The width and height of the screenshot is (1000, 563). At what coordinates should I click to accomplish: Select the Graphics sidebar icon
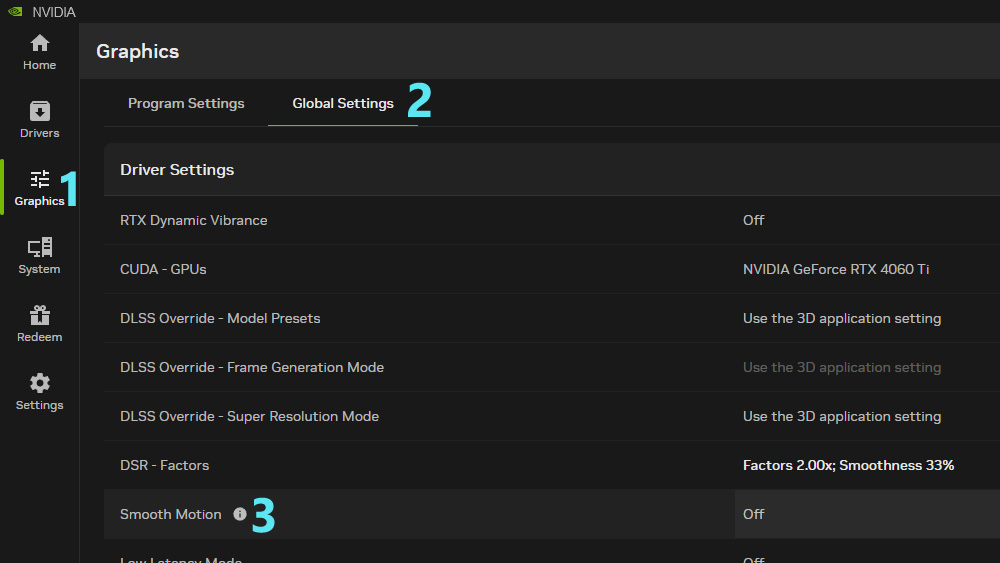(40, 180)
